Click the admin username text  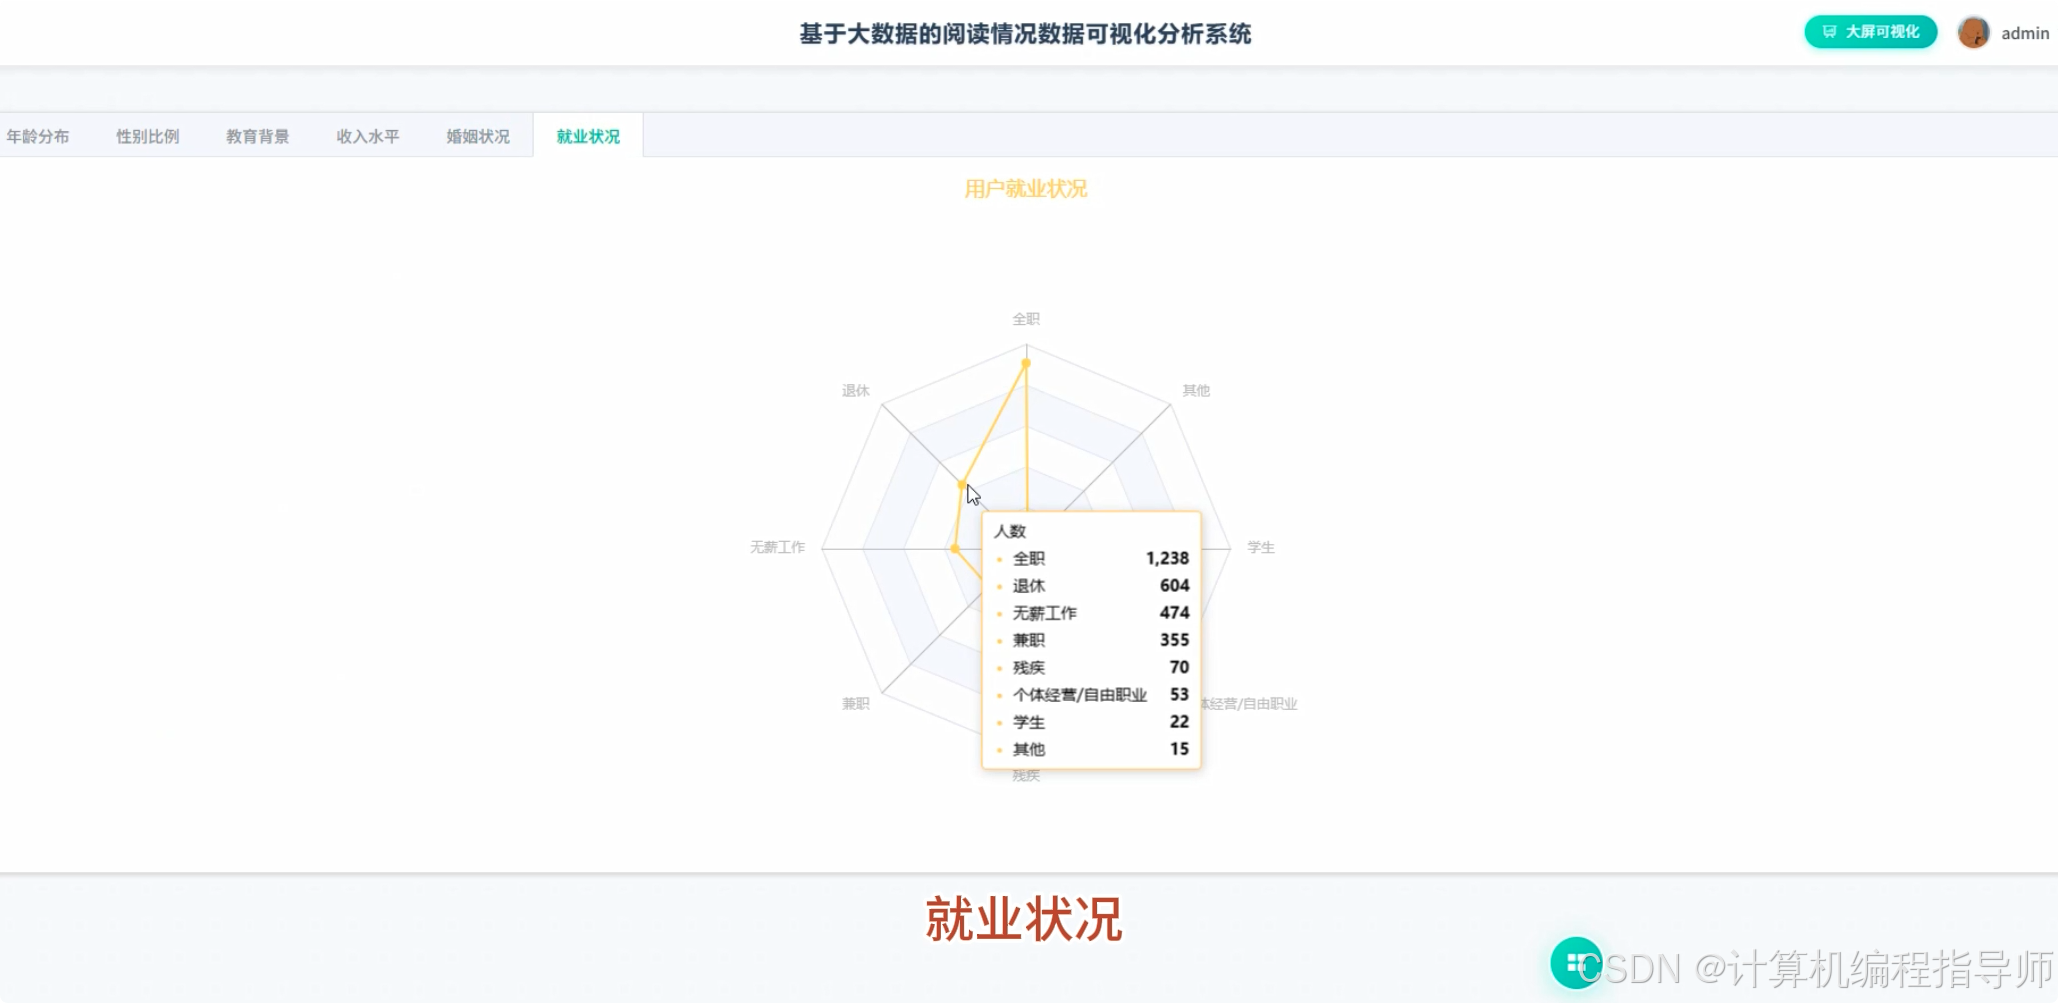pyautogui.click(x=2025, y=33)
